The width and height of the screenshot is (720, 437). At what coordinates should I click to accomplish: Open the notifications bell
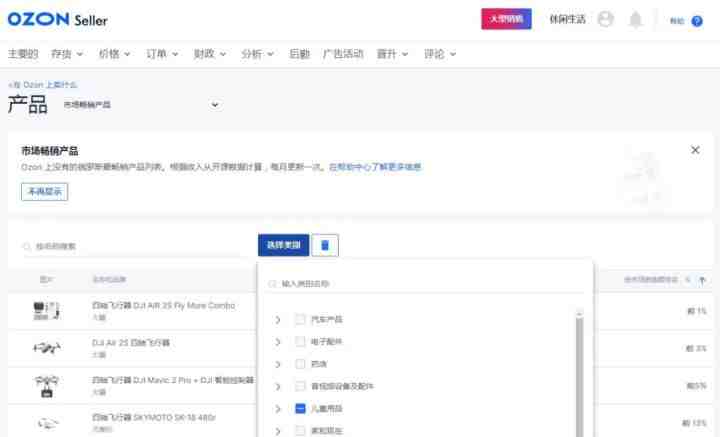pyautogui.click(x=636, y=20)
